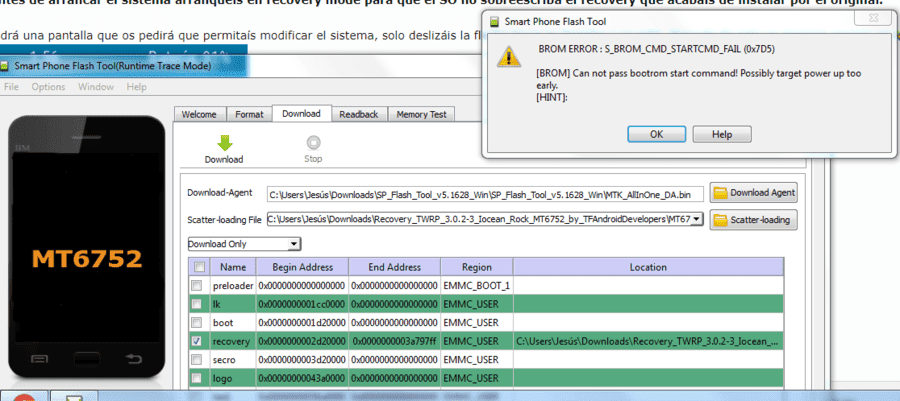
Task: Click the Location column header
Action: point(648,267)
